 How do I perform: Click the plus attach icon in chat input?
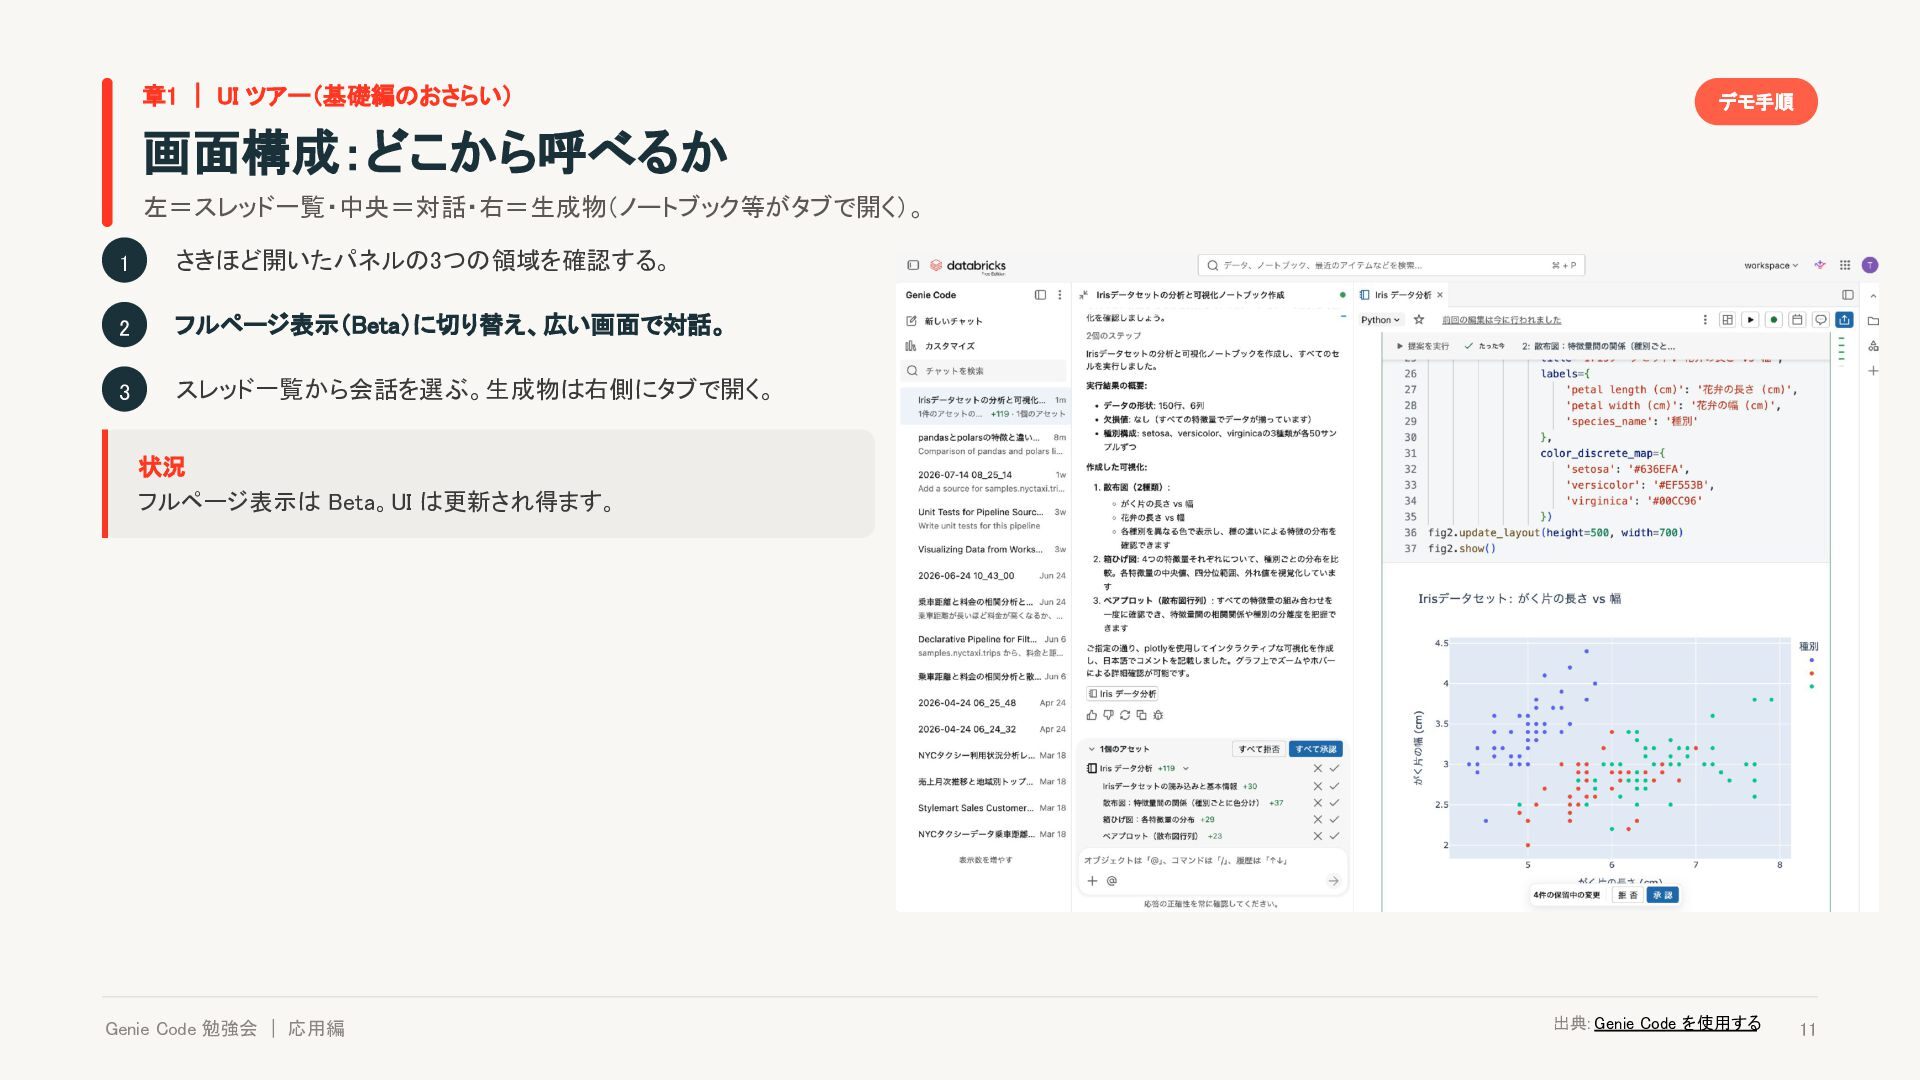click(1092, 881)
